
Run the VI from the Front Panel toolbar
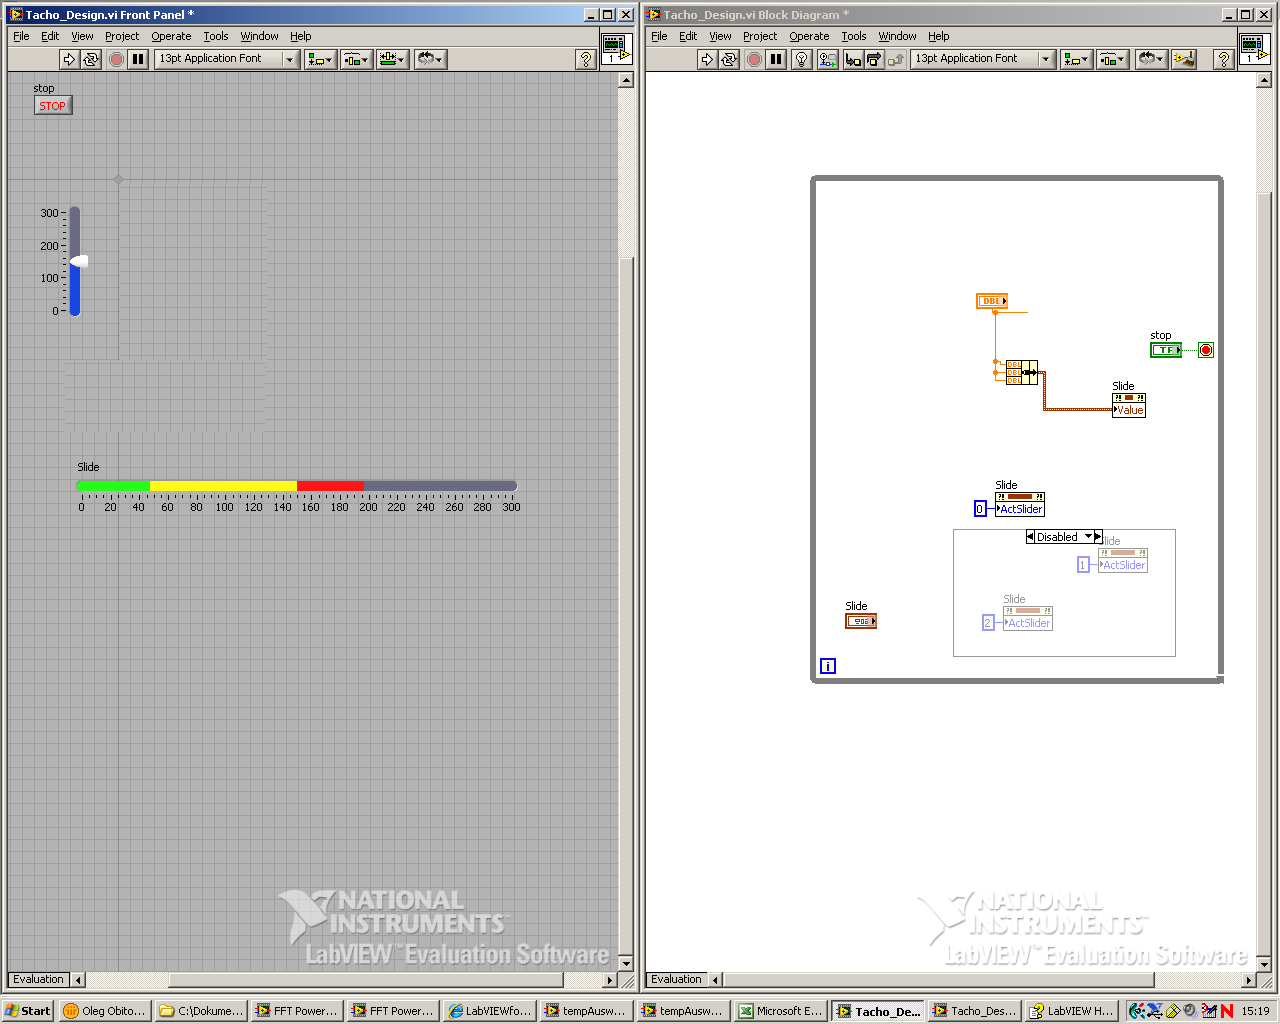coord(69,59)
